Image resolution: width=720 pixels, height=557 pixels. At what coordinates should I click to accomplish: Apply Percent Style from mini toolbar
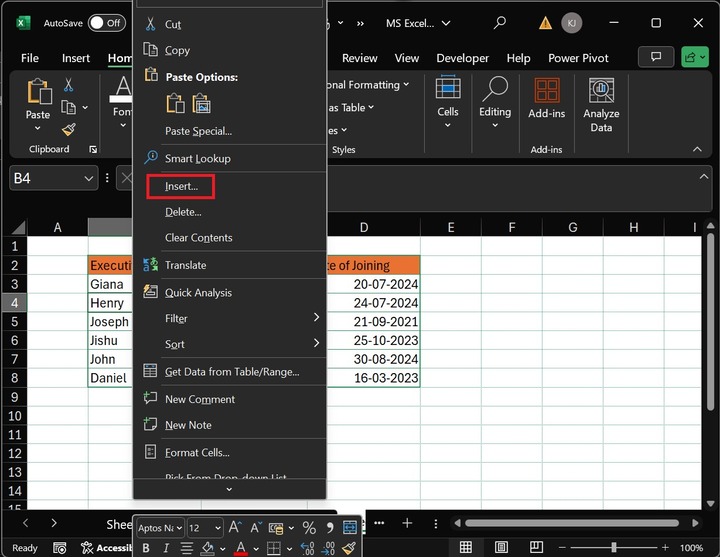pos(309,527)
